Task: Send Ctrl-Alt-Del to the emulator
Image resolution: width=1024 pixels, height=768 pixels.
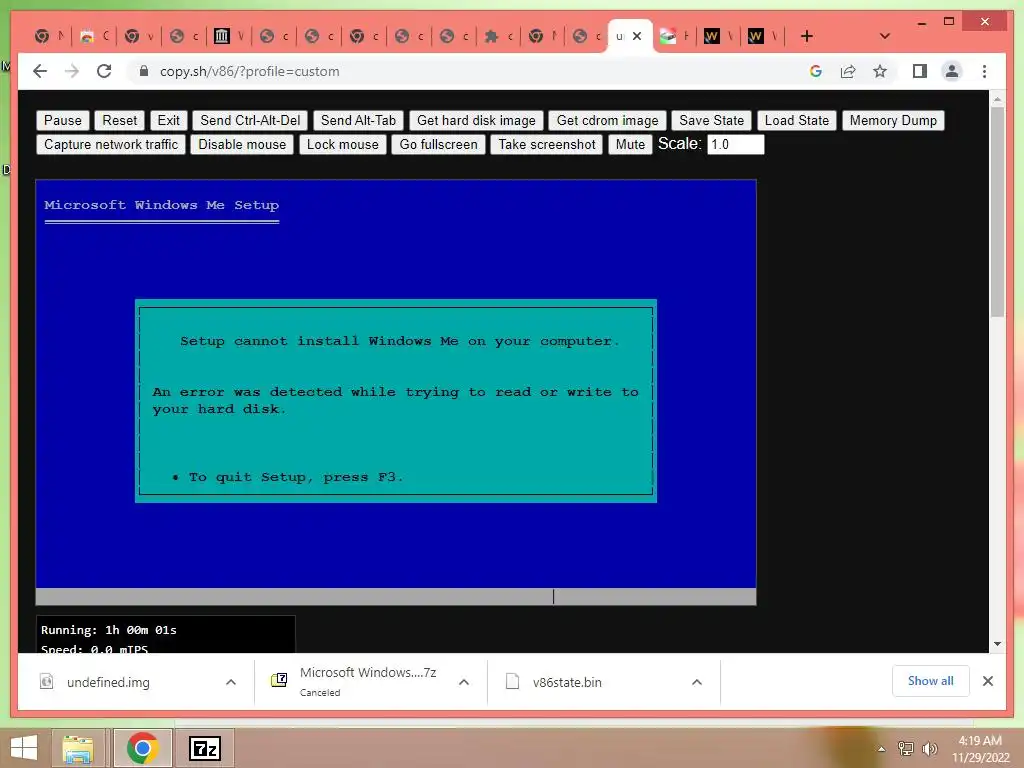Action: point(250,120)
